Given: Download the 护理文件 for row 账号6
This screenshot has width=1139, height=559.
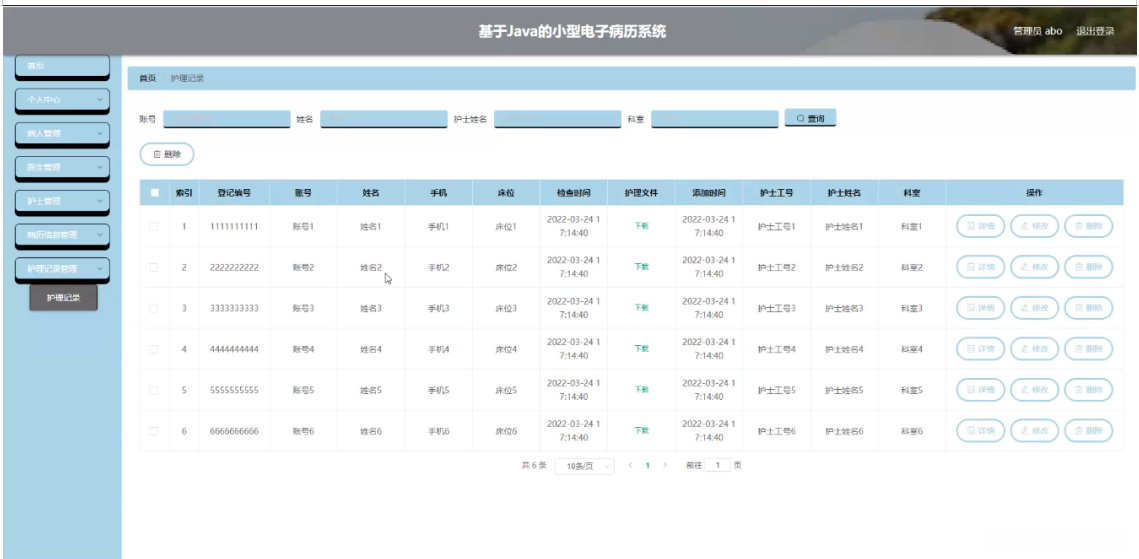Looking at the screenshot, I should [x=641, y=430].
